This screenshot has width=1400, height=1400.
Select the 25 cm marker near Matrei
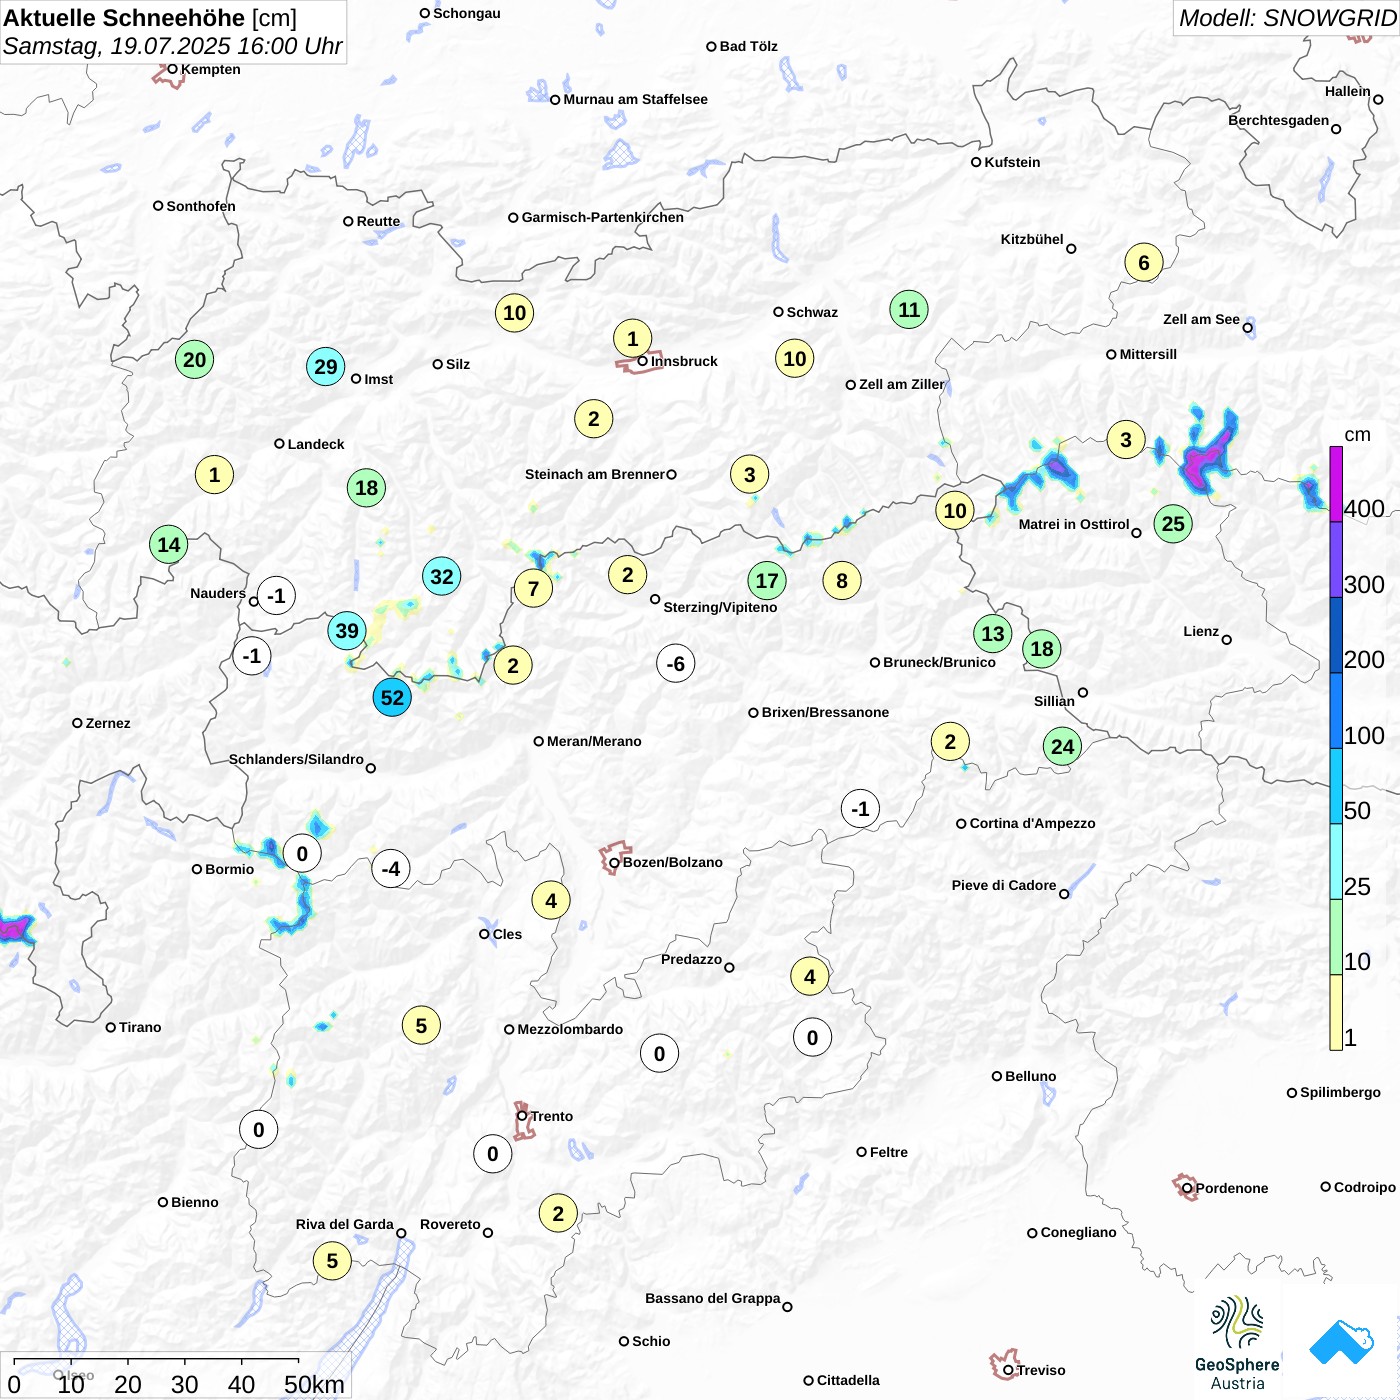coord(1173,524)
